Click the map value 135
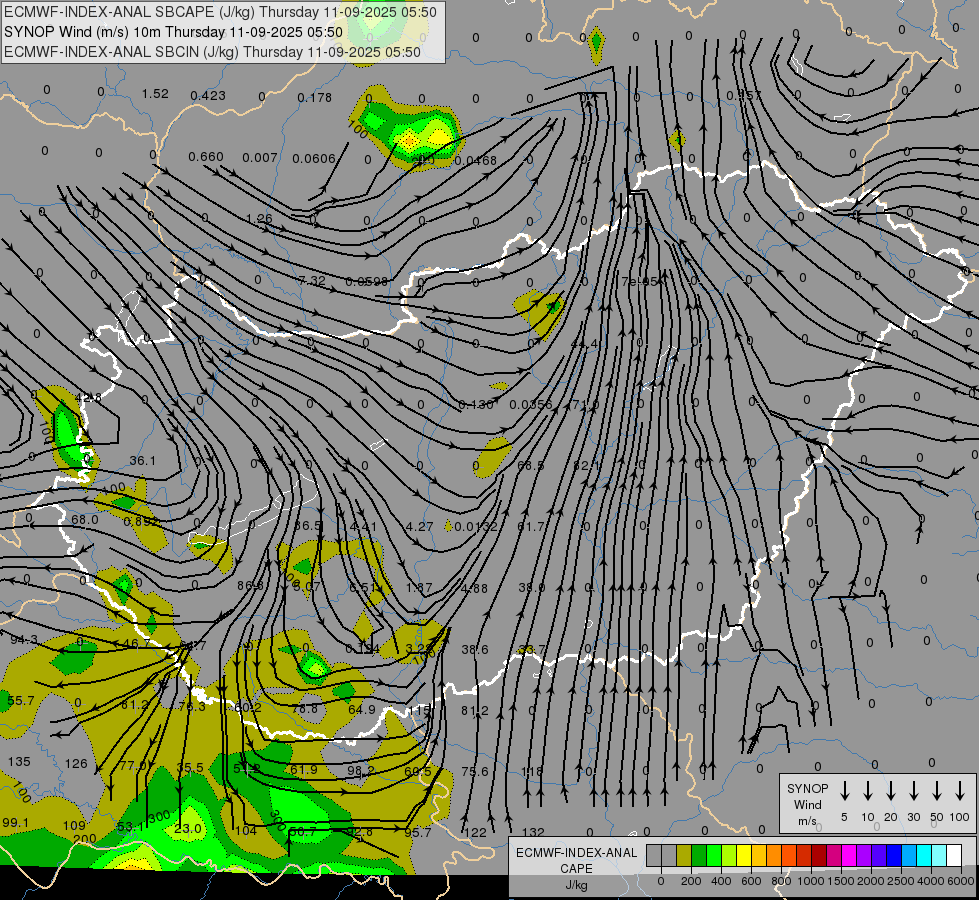Screen dimensions: 979x900 coord(19,761)
